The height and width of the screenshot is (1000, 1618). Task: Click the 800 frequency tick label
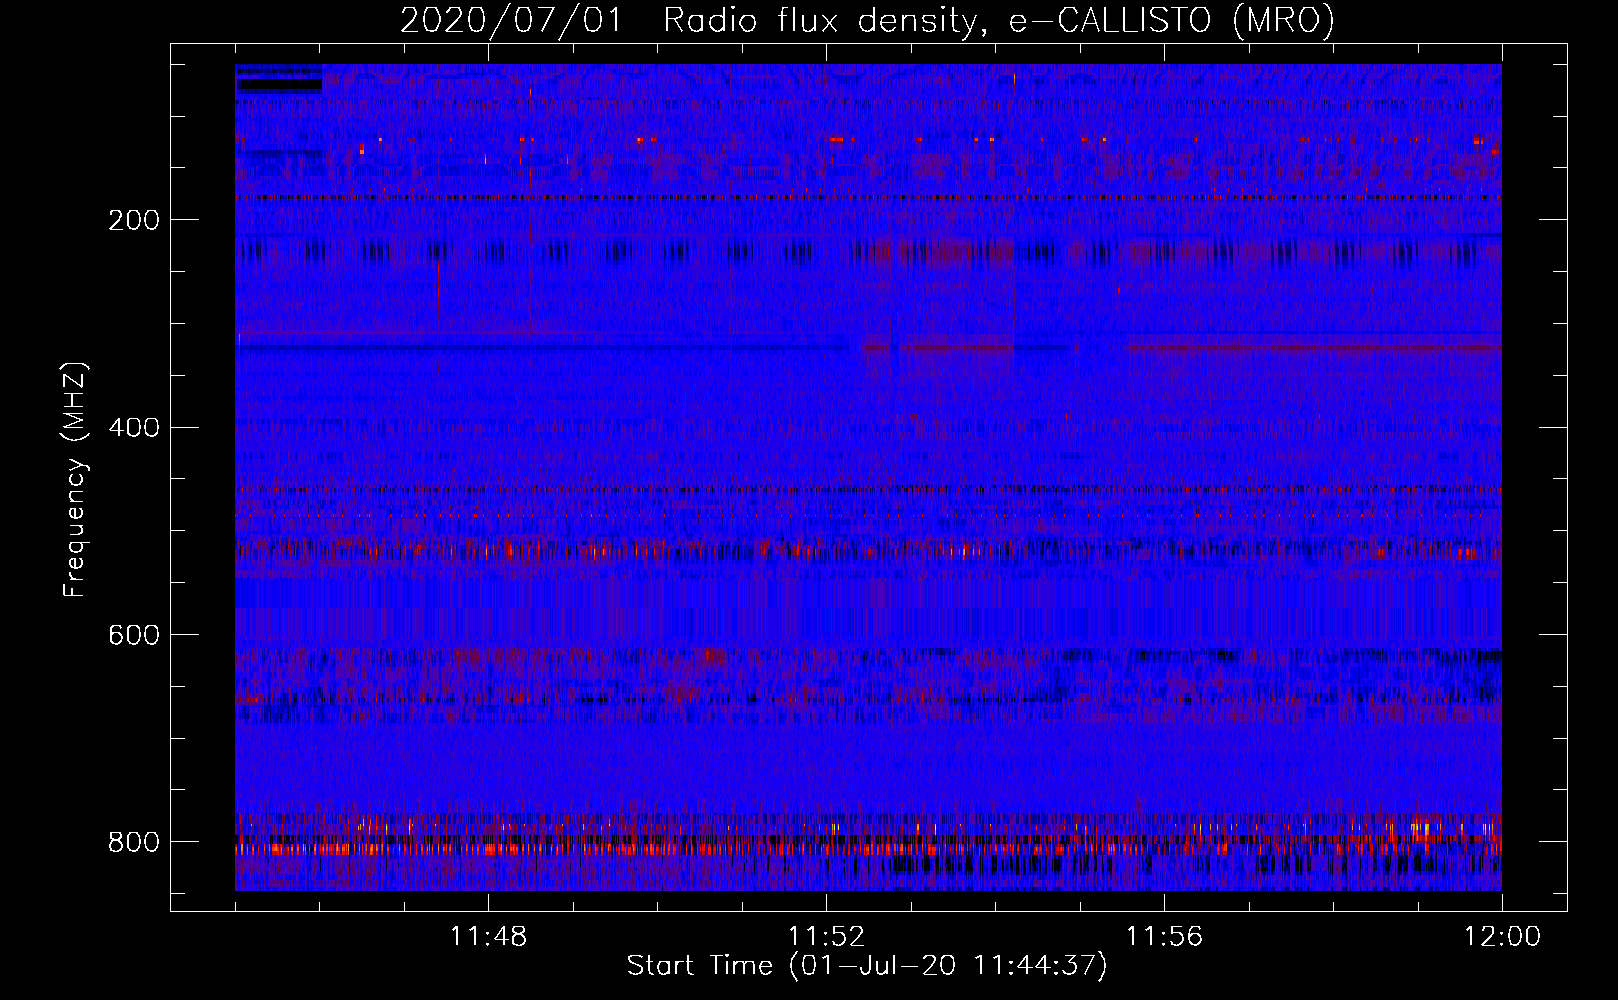pos(134,843)
